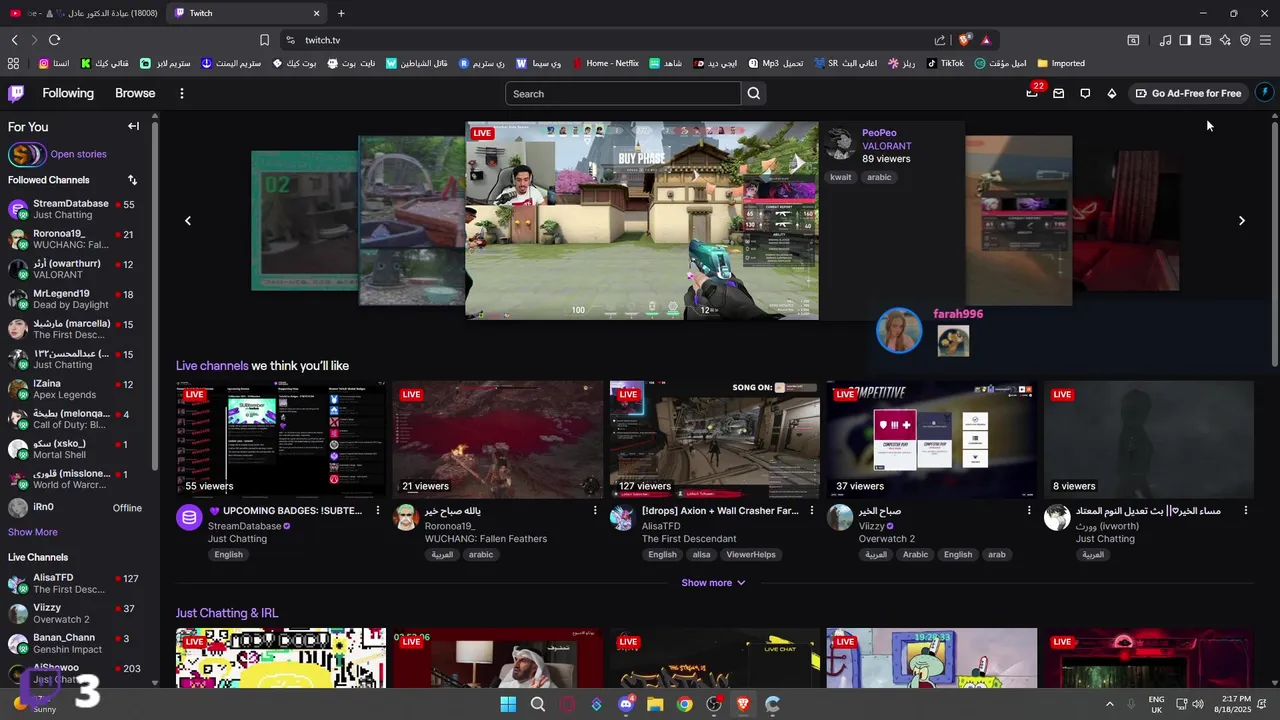This screenshot has width=1280, height=720.
Task: Collapse the For You sidebar
Action: pyautogui.click(x=133, y=126)
